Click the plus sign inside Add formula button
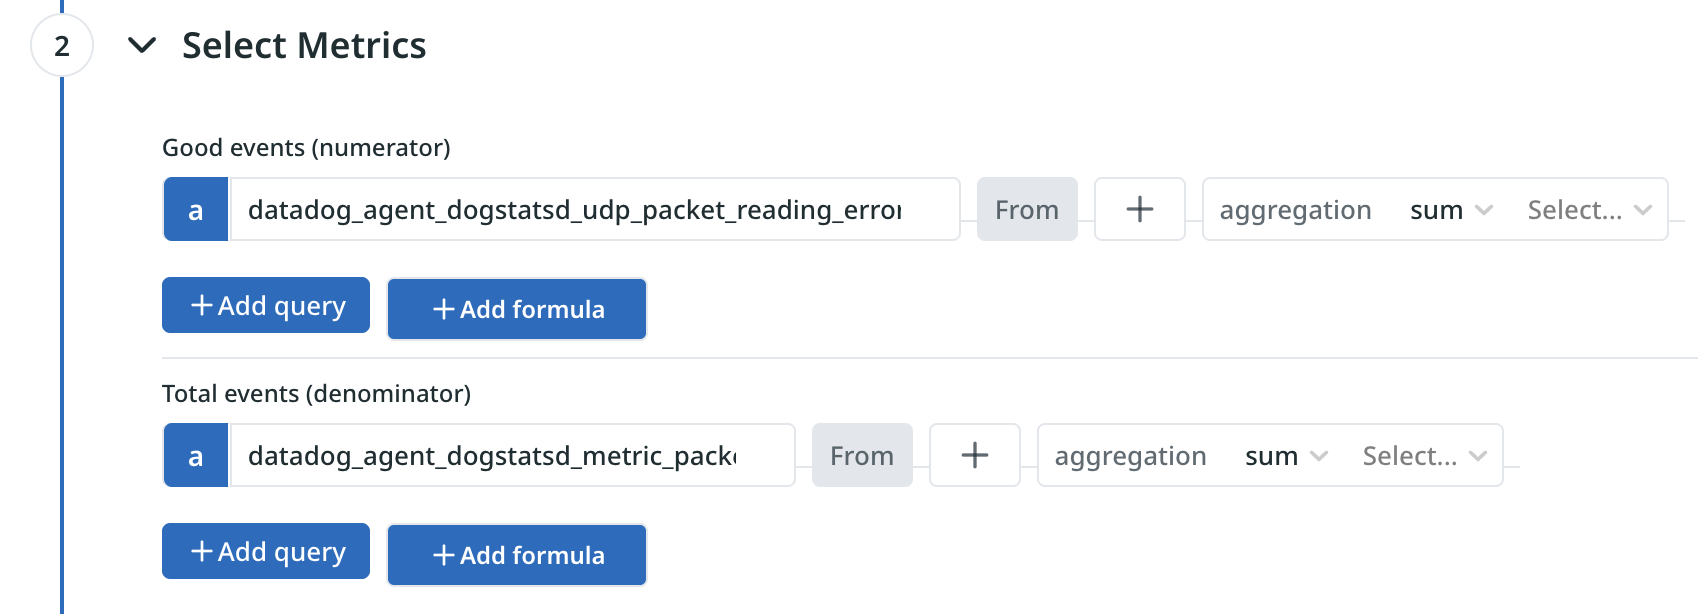Viewport: 1698px width, 614px height. (444, 309)
